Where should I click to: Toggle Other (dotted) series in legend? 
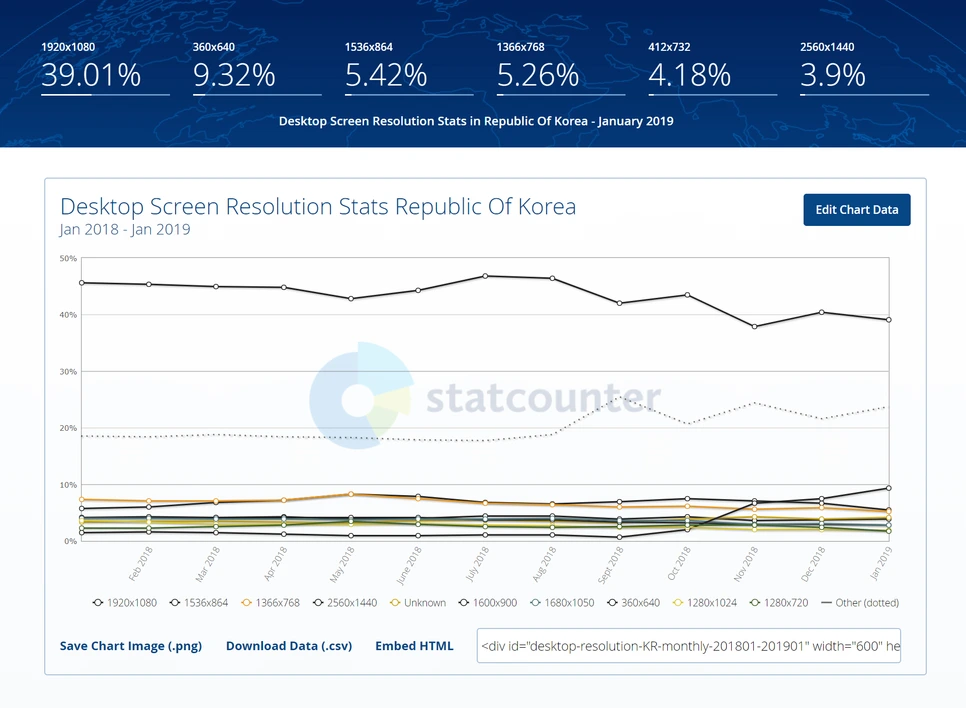[x=860, y=603]
